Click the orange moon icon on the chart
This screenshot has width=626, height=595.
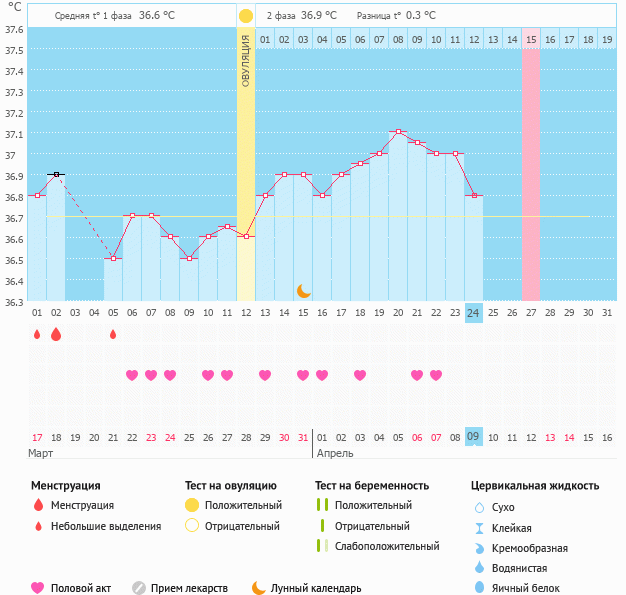click(304, 290)
